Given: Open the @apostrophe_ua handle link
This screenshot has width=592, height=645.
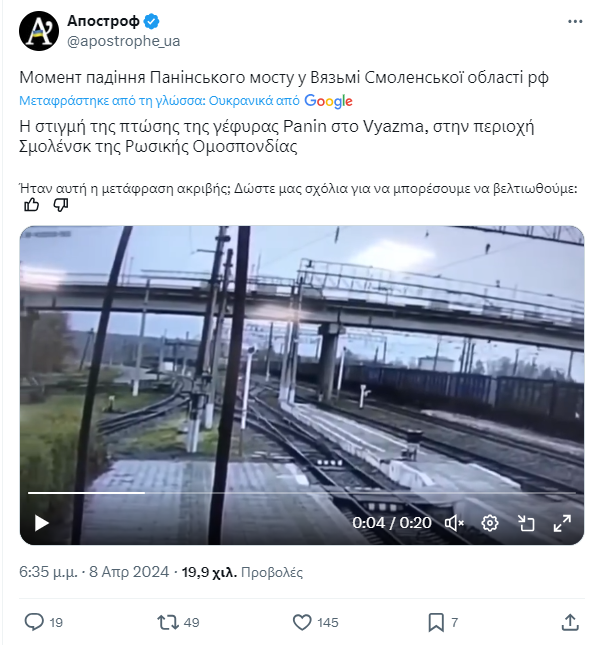Looking at the screenshot, I should 123,41.
